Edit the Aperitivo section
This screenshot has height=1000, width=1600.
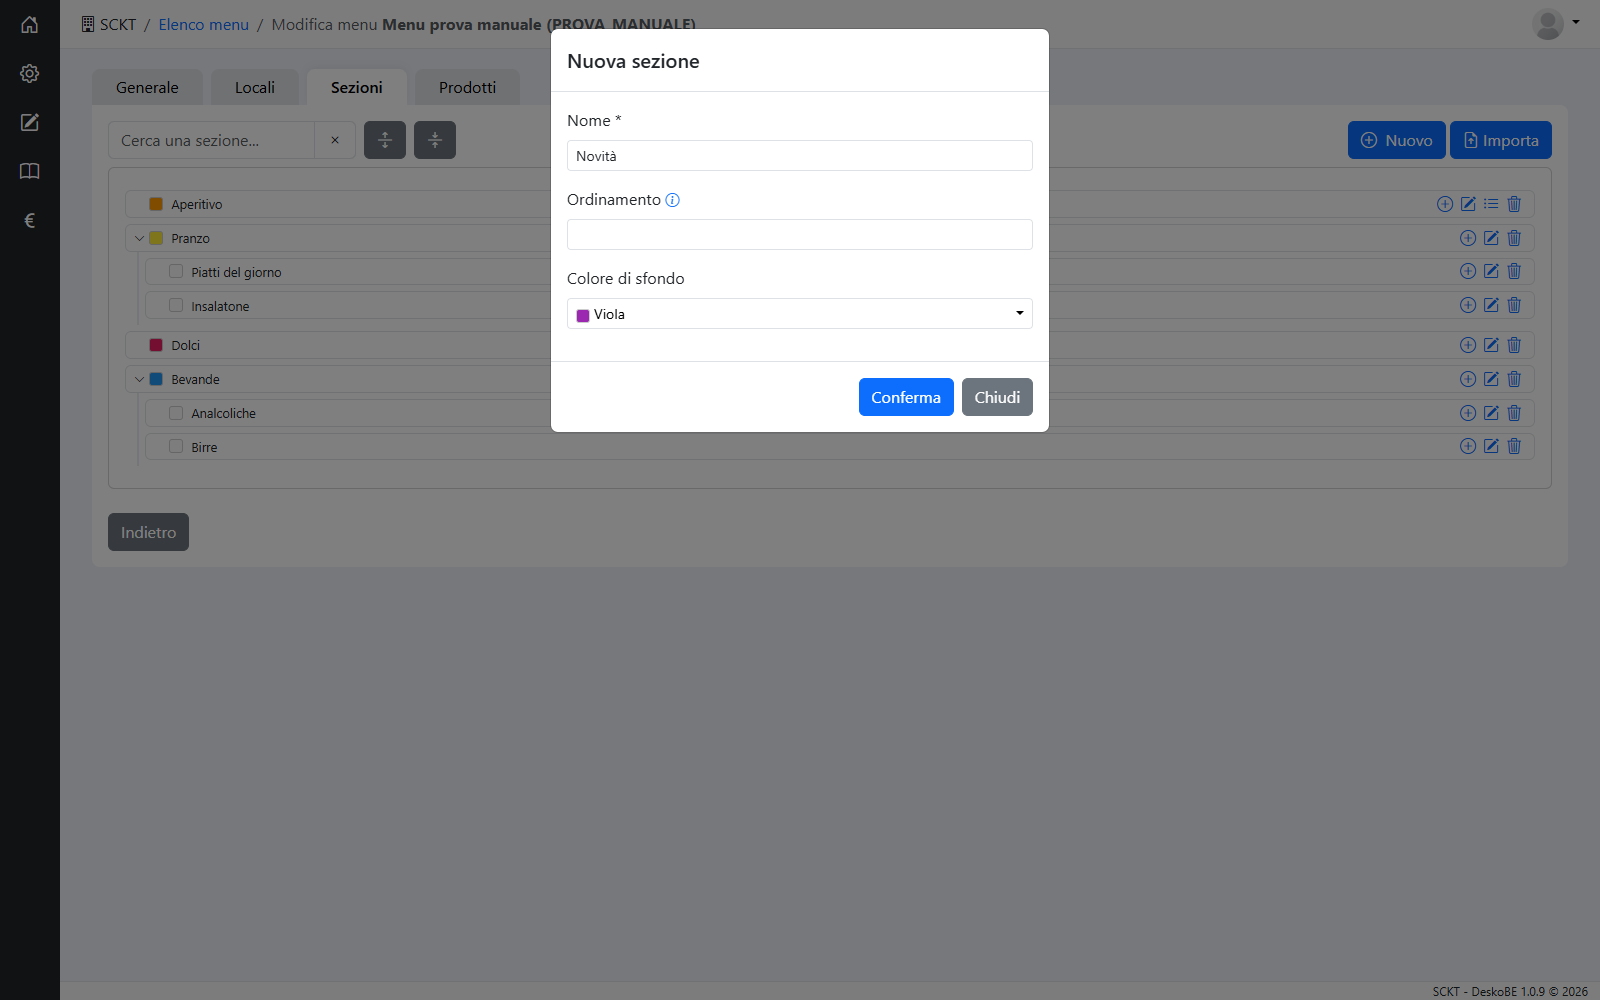coord(1468,204)
